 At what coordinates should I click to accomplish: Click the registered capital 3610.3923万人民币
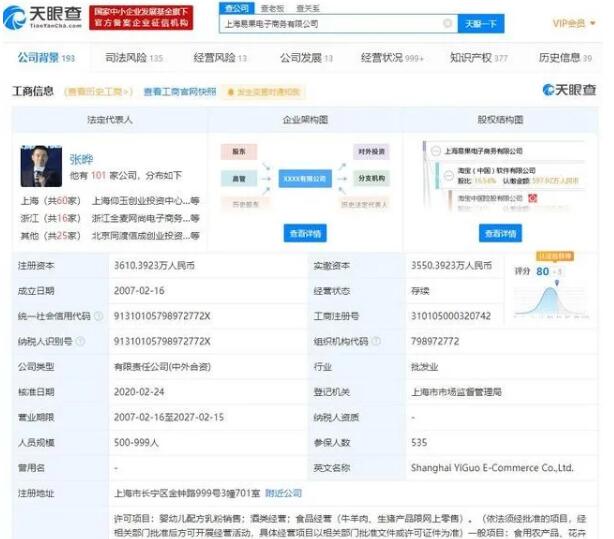(x=154, y=266)
